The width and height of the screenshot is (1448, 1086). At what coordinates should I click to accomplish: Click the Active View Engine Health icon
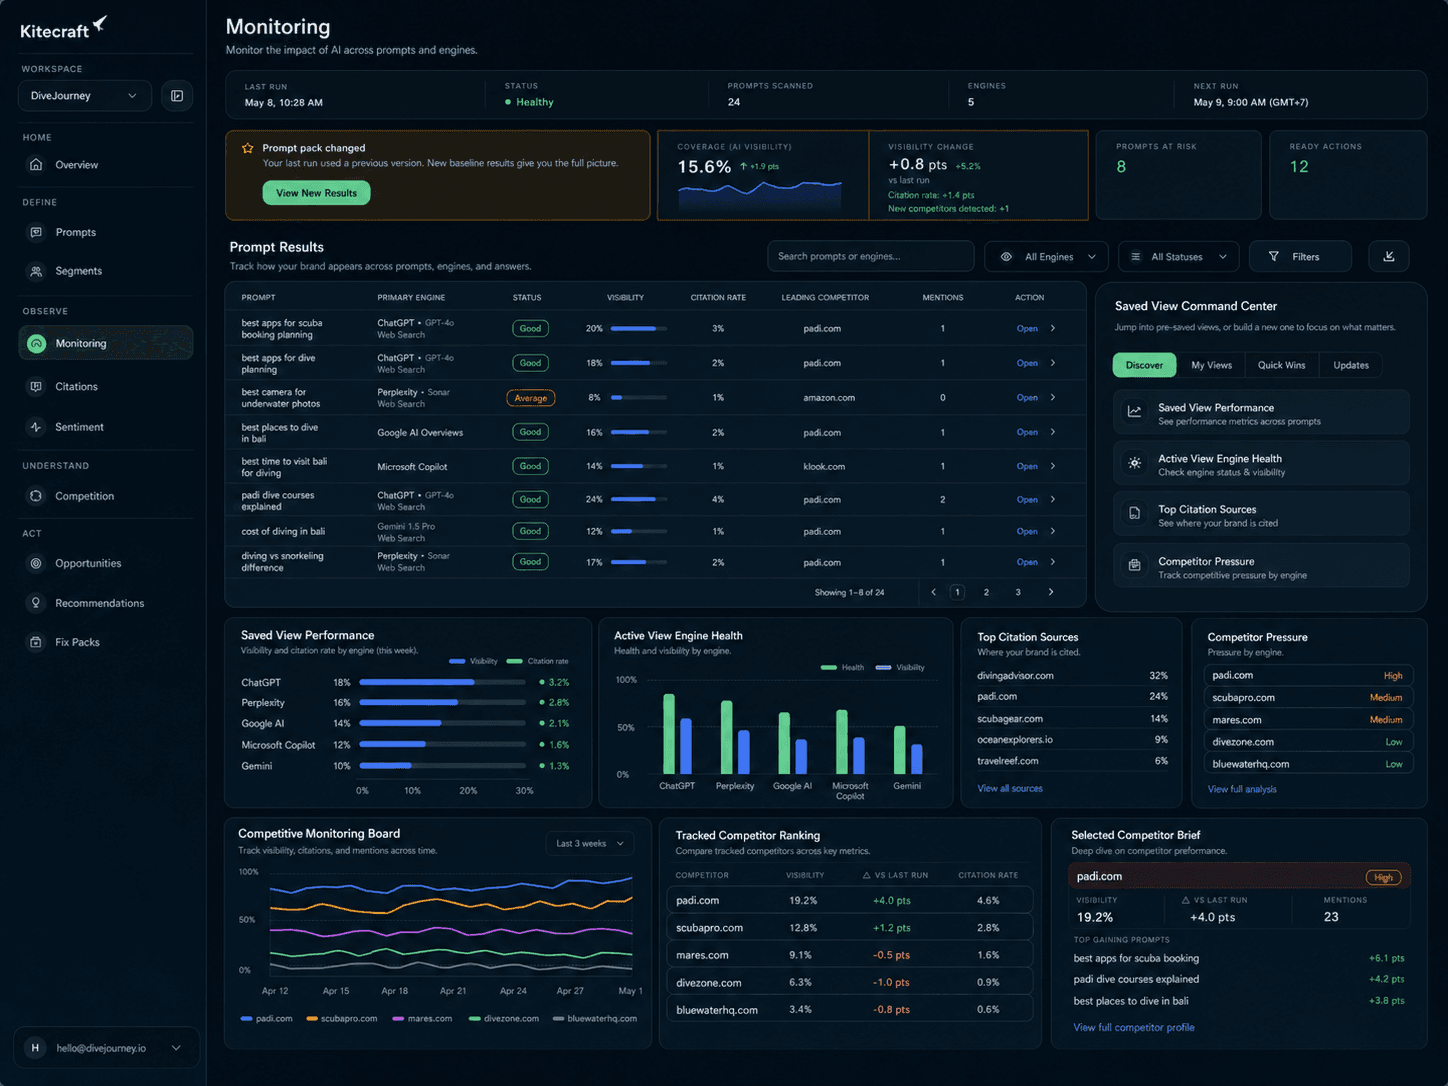[1135, 463]
